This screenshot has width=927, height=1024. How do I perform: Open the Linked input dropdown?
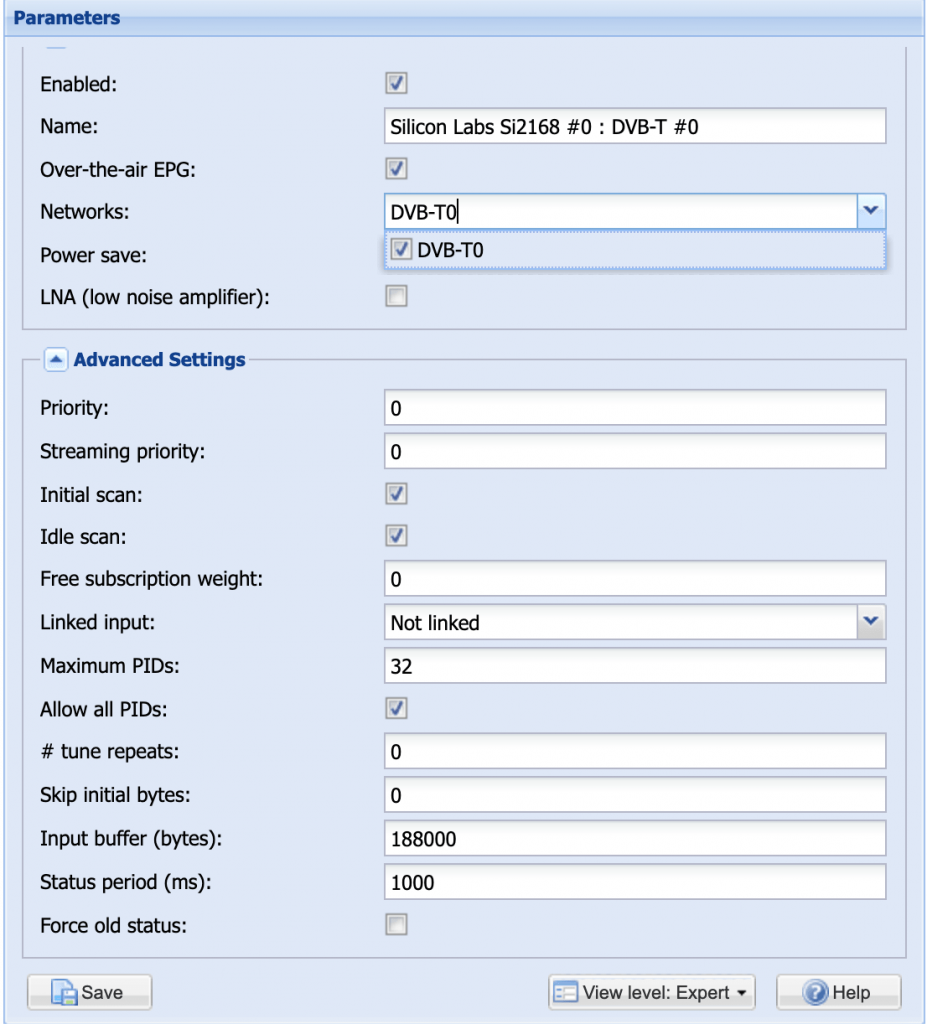coord(871,623)
